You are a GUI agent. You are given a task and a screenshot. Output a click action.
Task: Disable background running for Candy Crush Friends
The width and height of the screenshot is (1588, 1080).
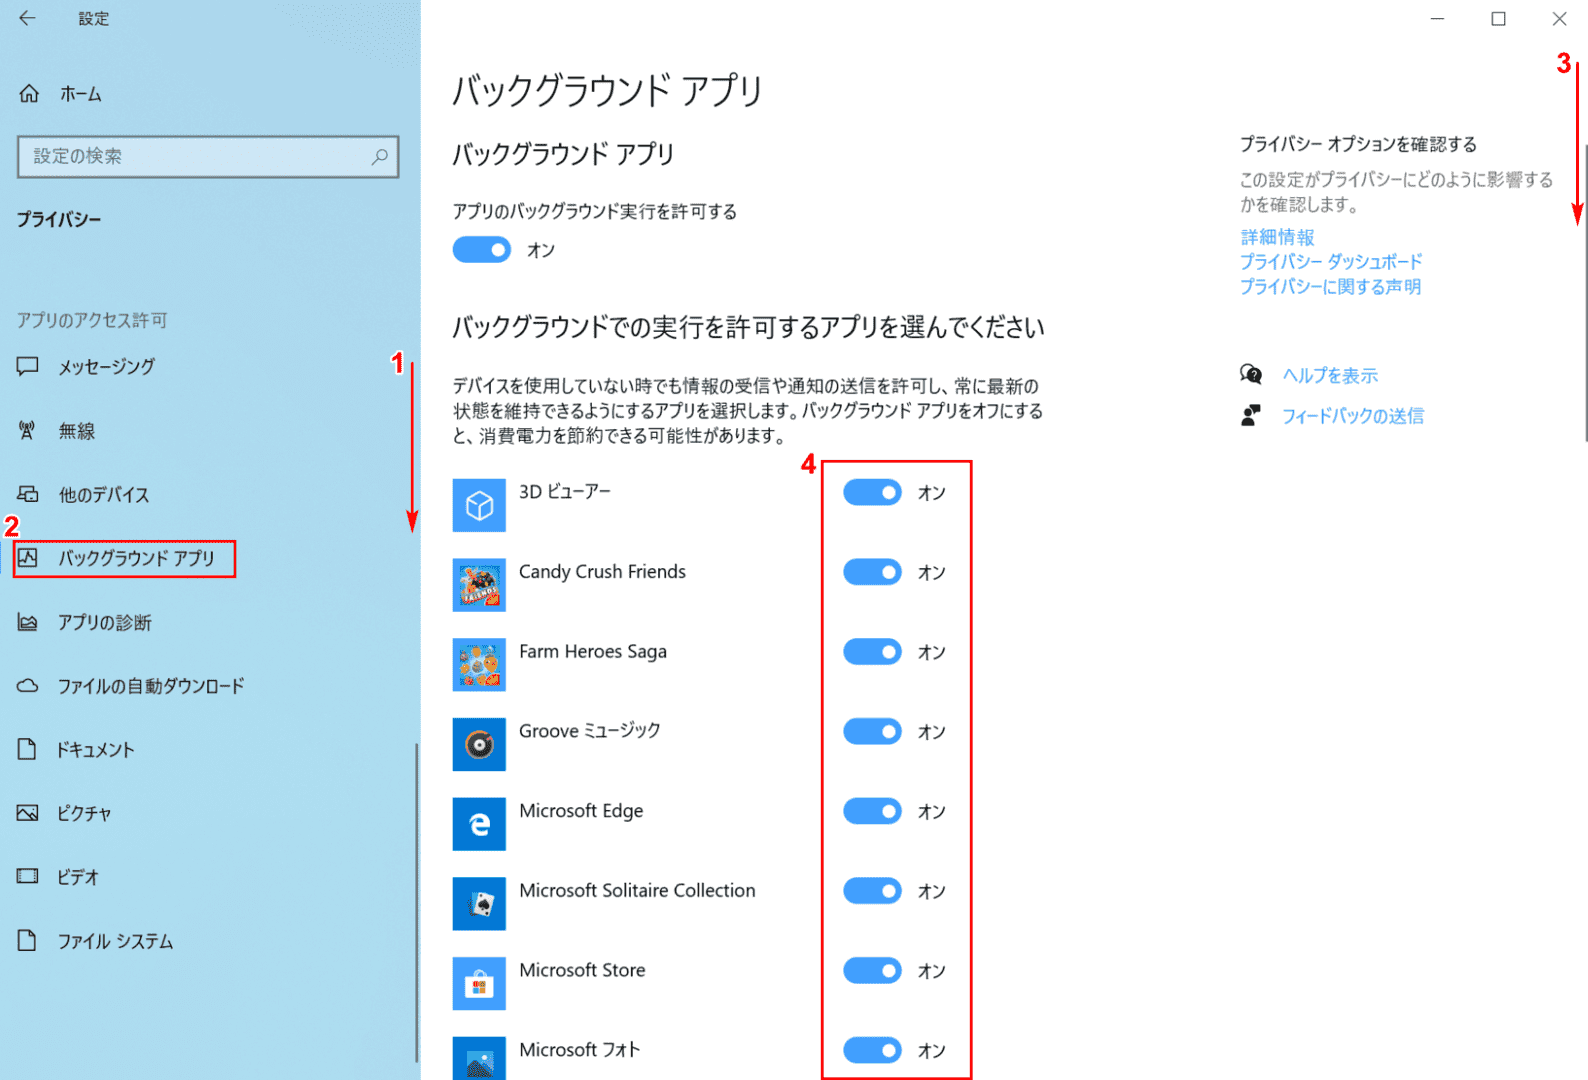[x=872, y=572]
